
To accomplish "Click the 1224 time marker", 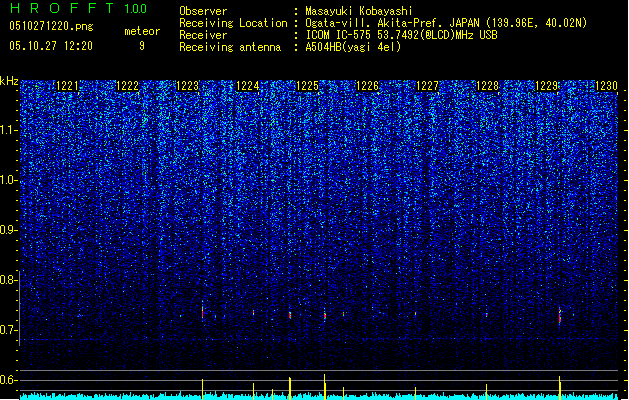I will click(248, 86).
